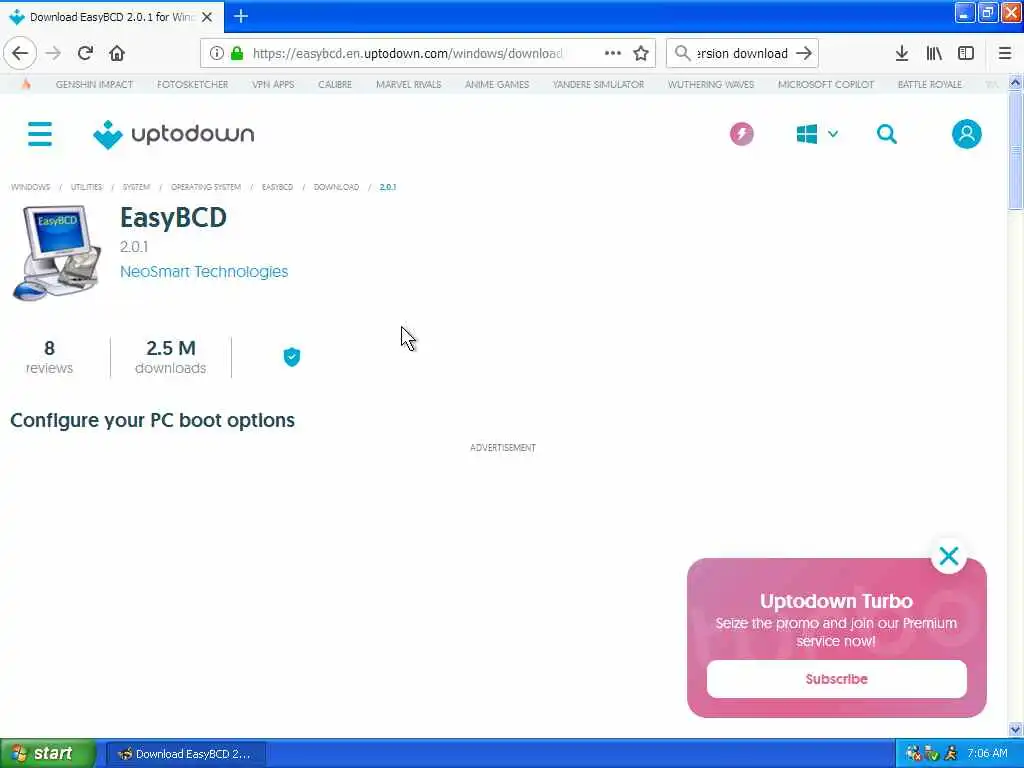Screen dimensions: 1024x768
Task: Select FotoSketcher in trending bar
Action: [193, 84]
